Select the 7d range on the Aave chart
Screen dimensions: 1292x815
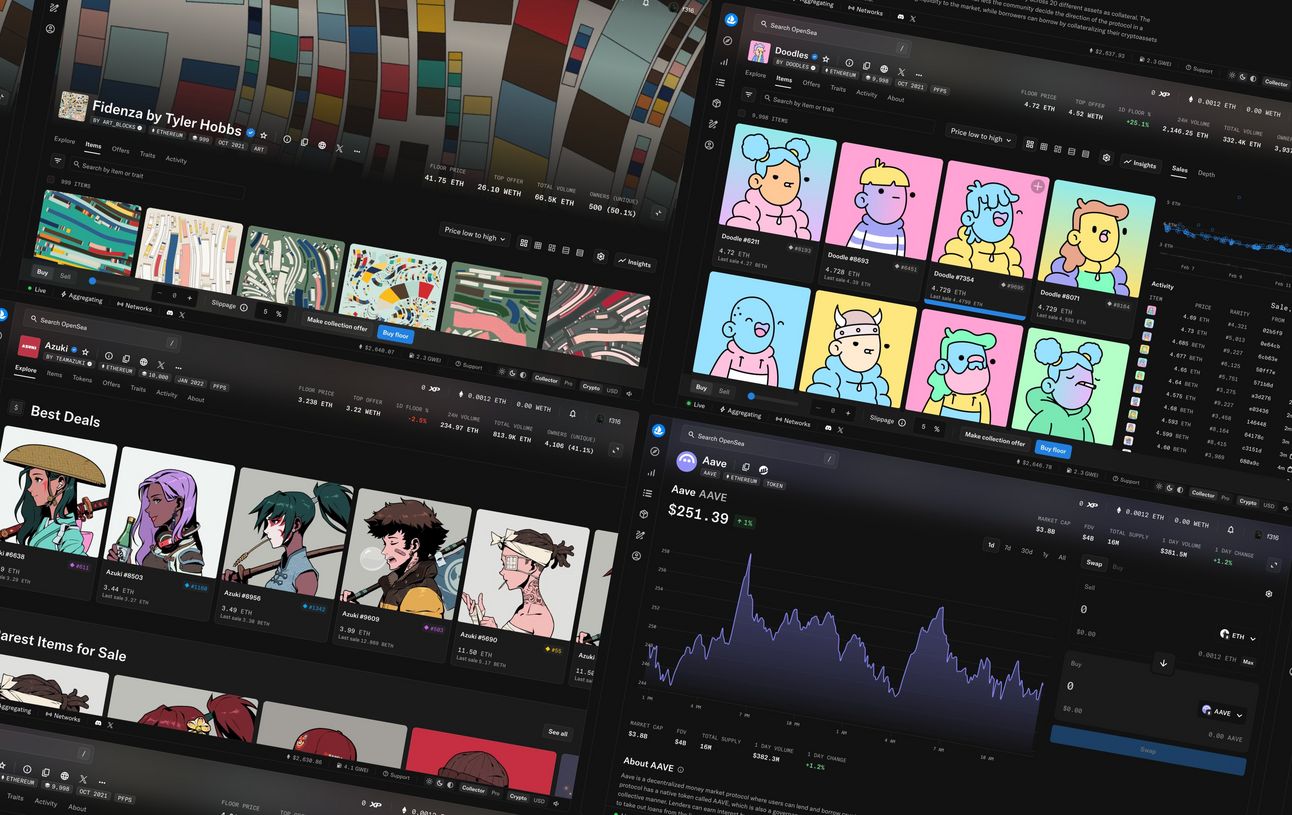[x=1007, y=548]
